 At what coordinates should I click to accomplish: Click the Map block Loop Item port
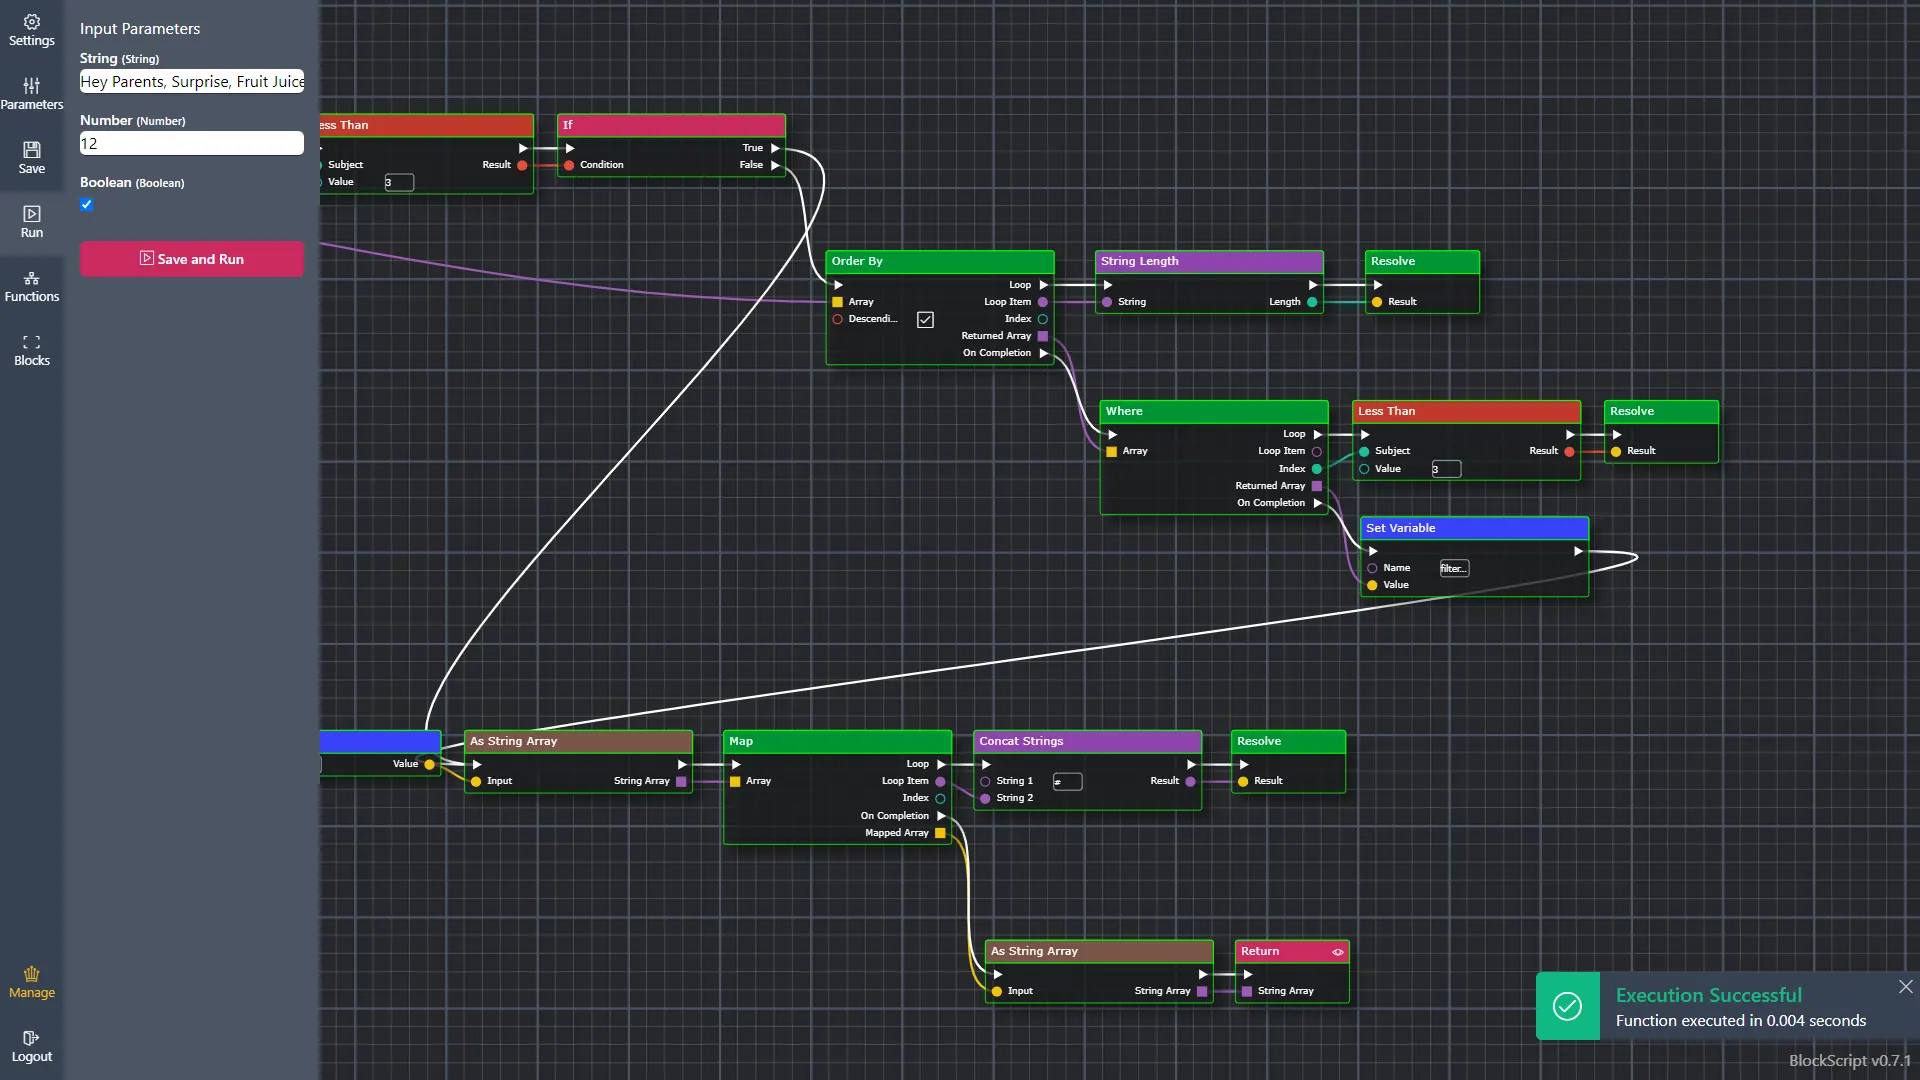pyautogui.click(x=940, y=781)
